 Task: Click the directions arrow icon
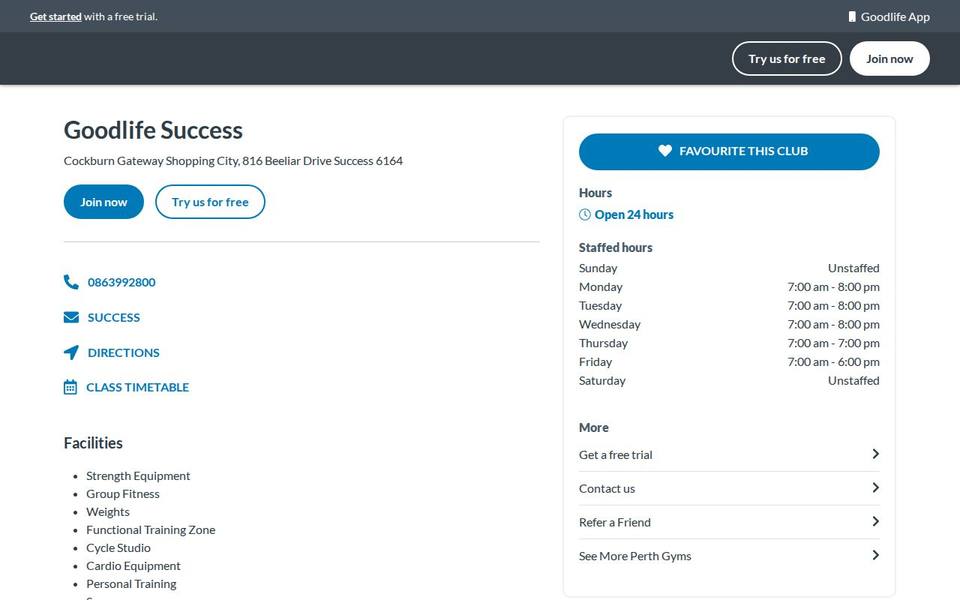[x=71, y=353]
